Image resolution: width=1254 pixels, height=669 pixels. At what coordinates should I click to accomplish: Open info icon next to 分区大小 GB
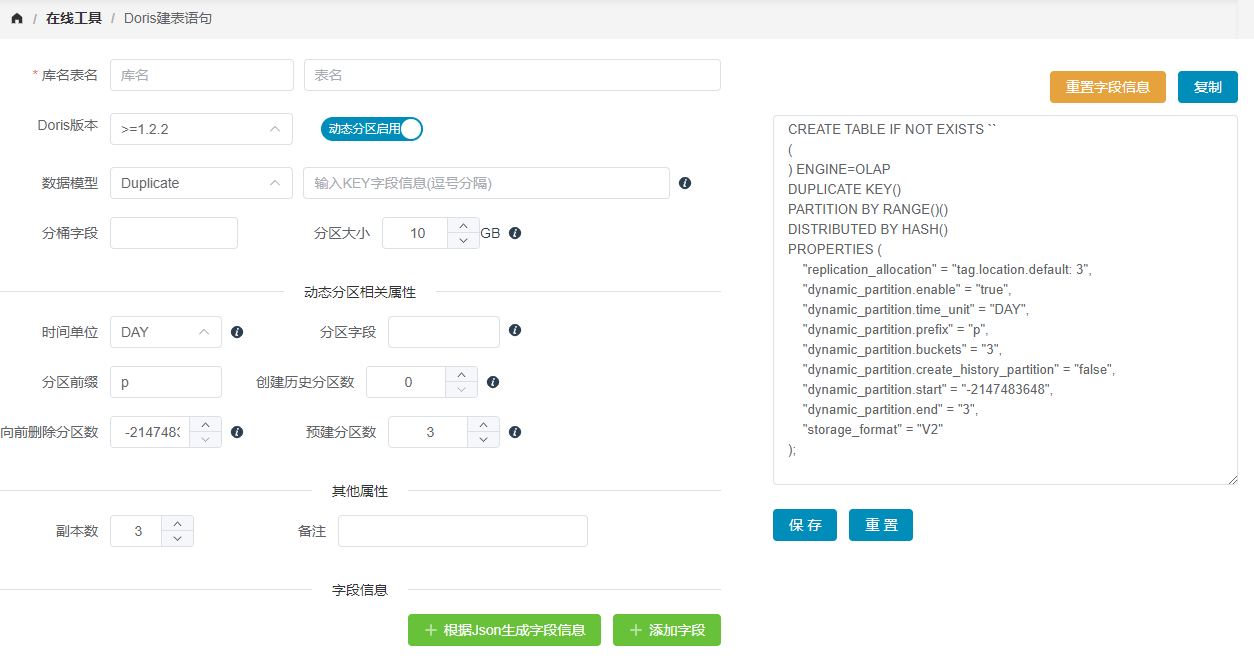pyautogui.click(x=514, y=233)
